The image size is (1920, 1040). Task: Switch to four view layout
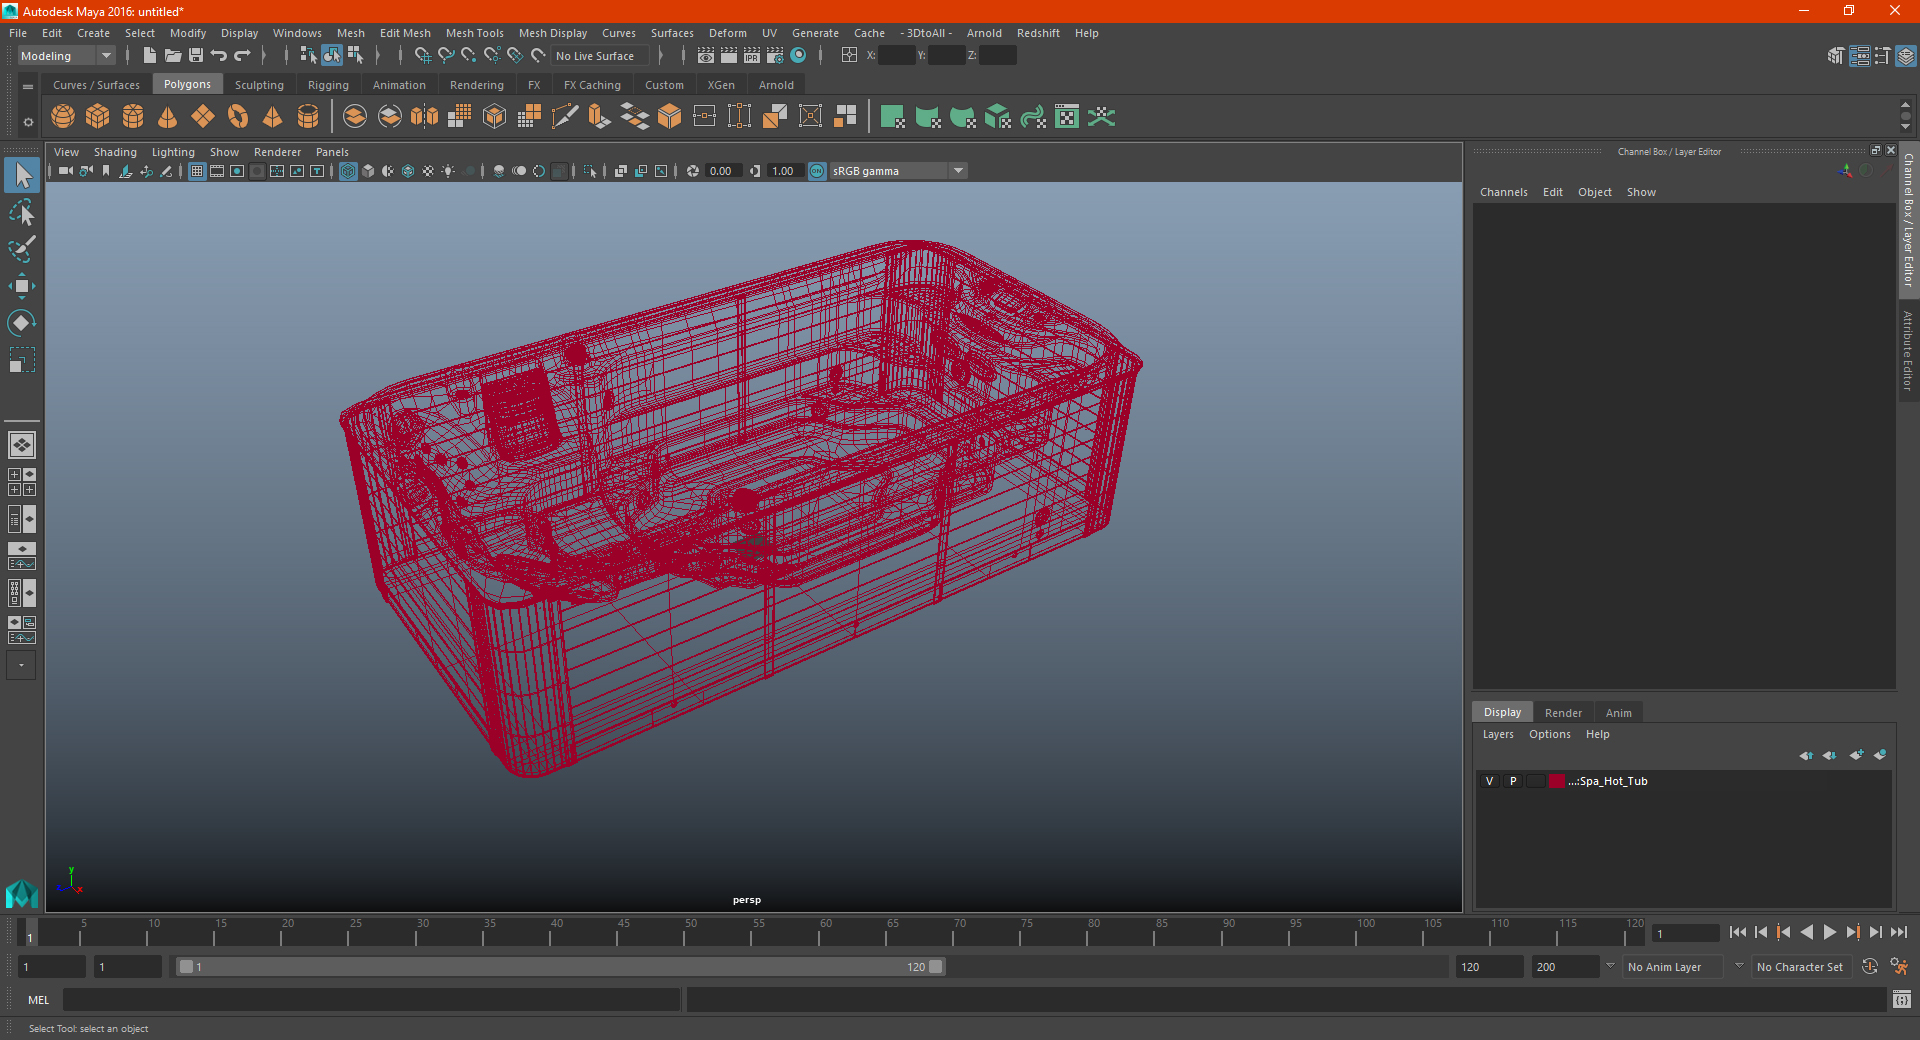(x=22, y=482)
